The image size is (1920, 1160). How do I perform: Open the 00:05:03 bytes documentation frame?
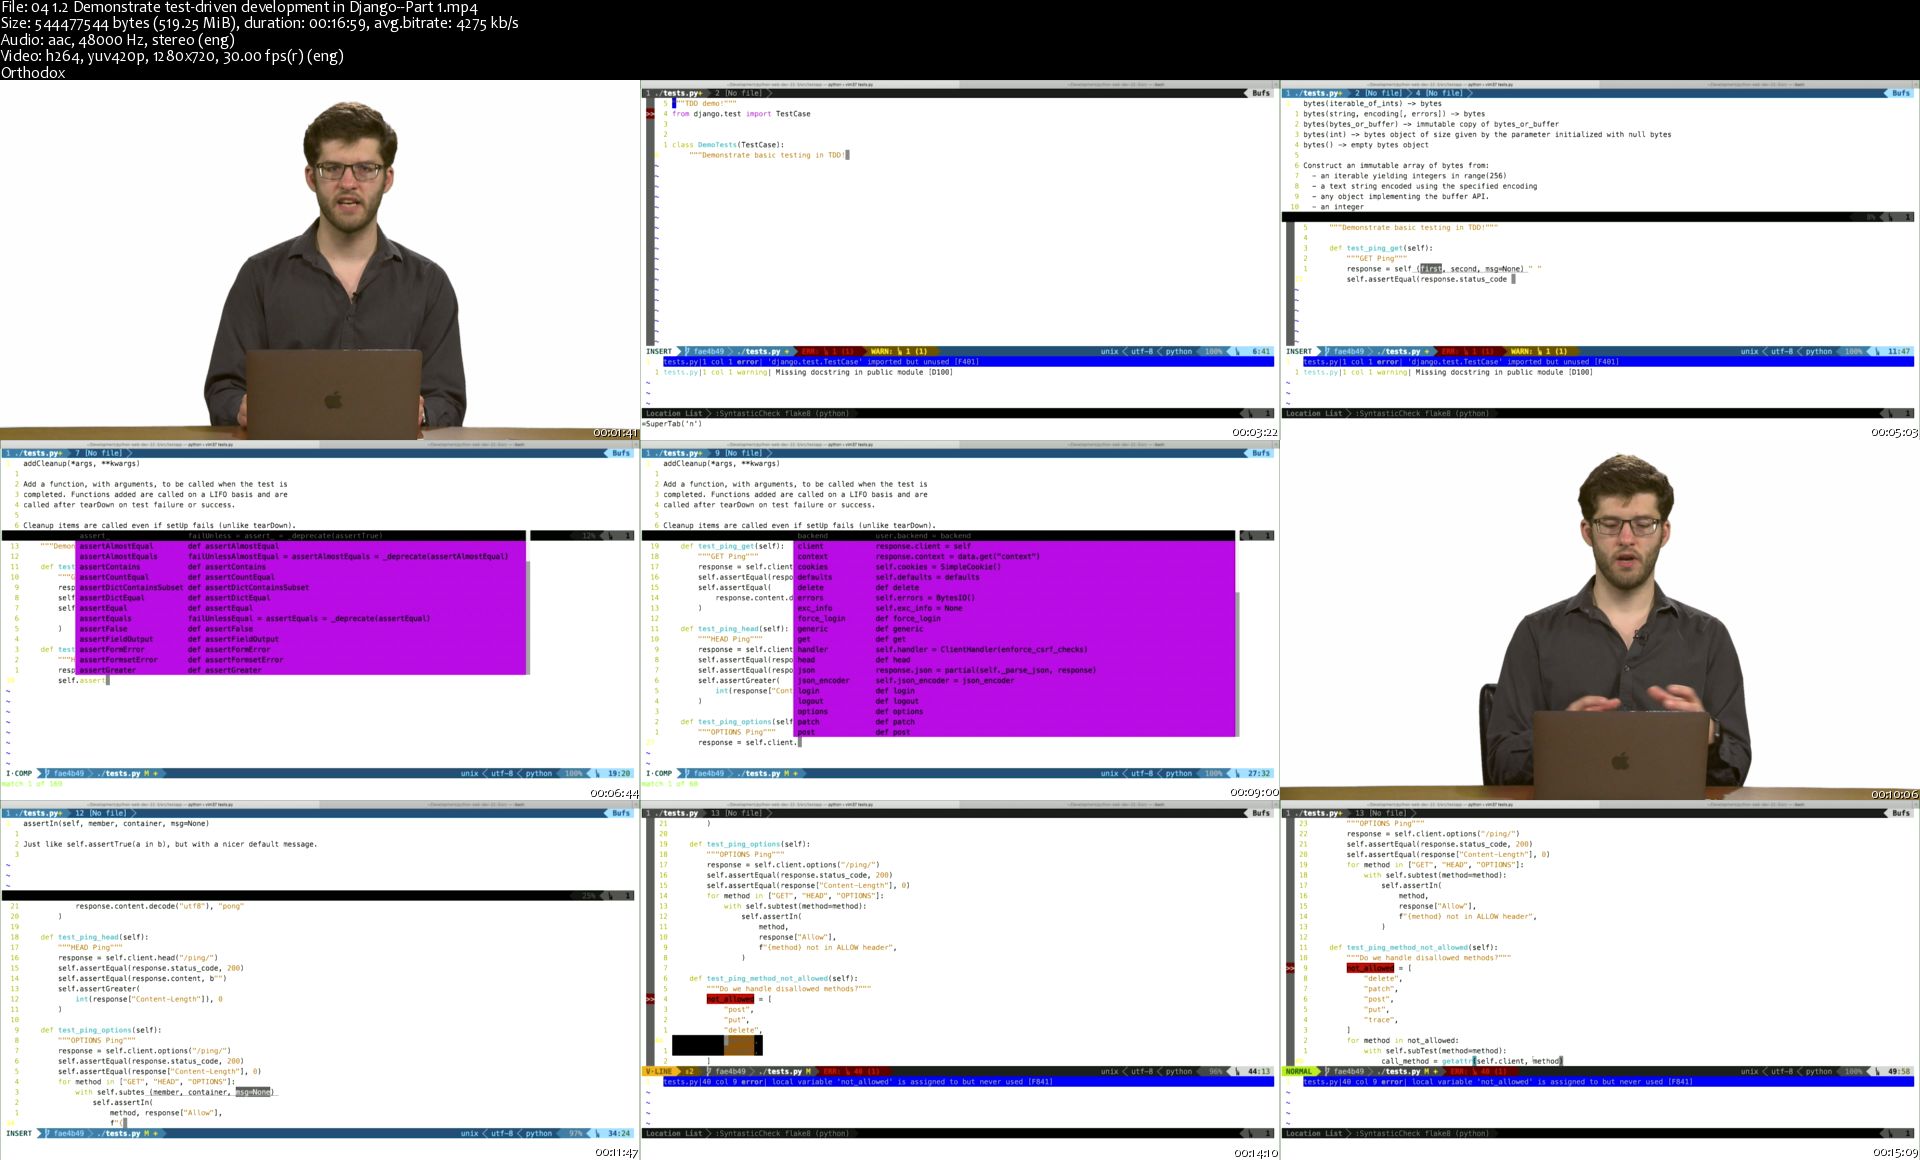coord(1600,260)
